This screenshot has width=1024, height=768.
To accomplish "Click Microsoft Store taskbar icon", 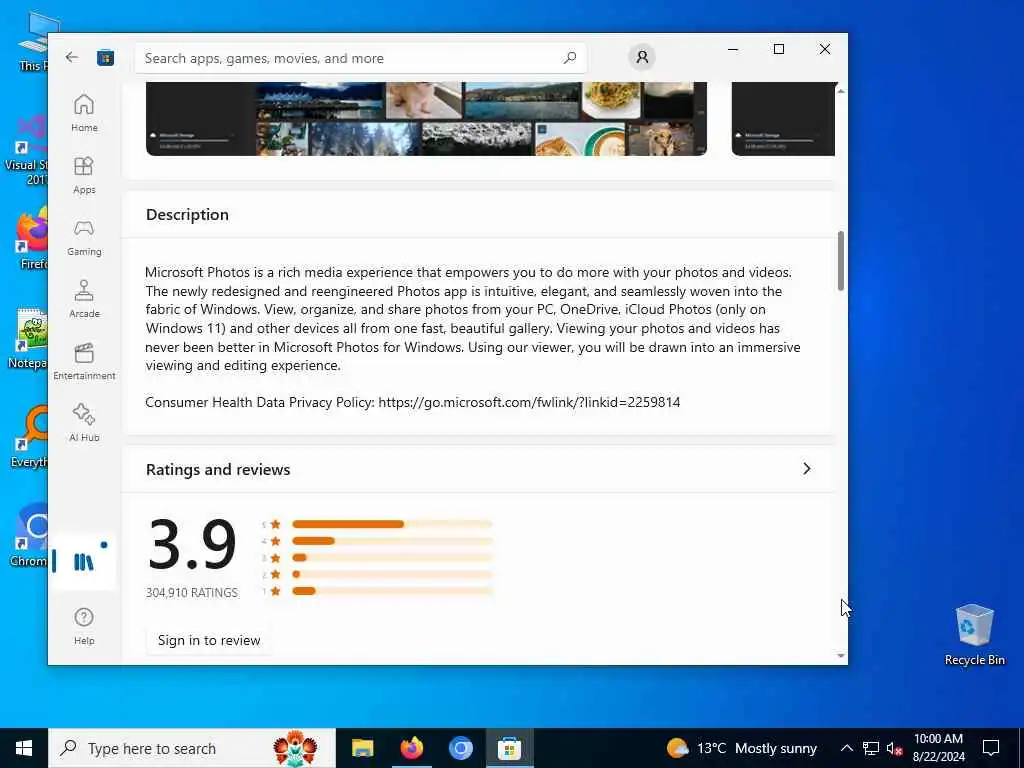I will (x=509, y=748).
